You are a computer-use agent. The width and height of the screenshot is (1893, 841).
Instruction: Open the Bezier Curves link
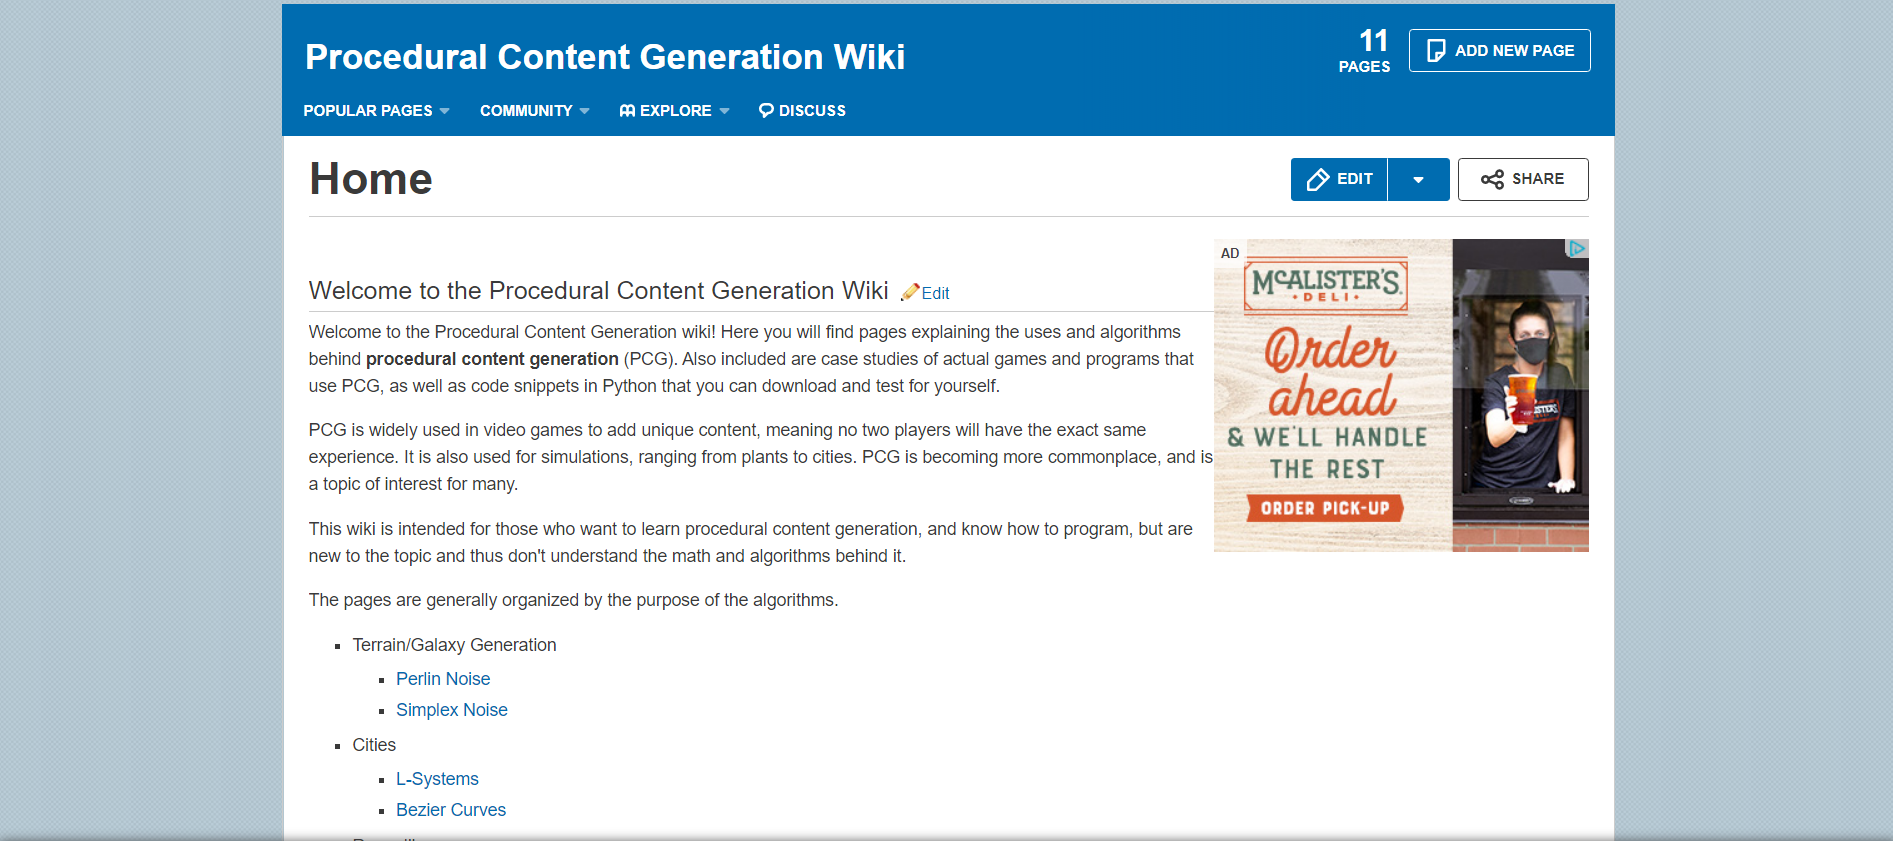451,810
